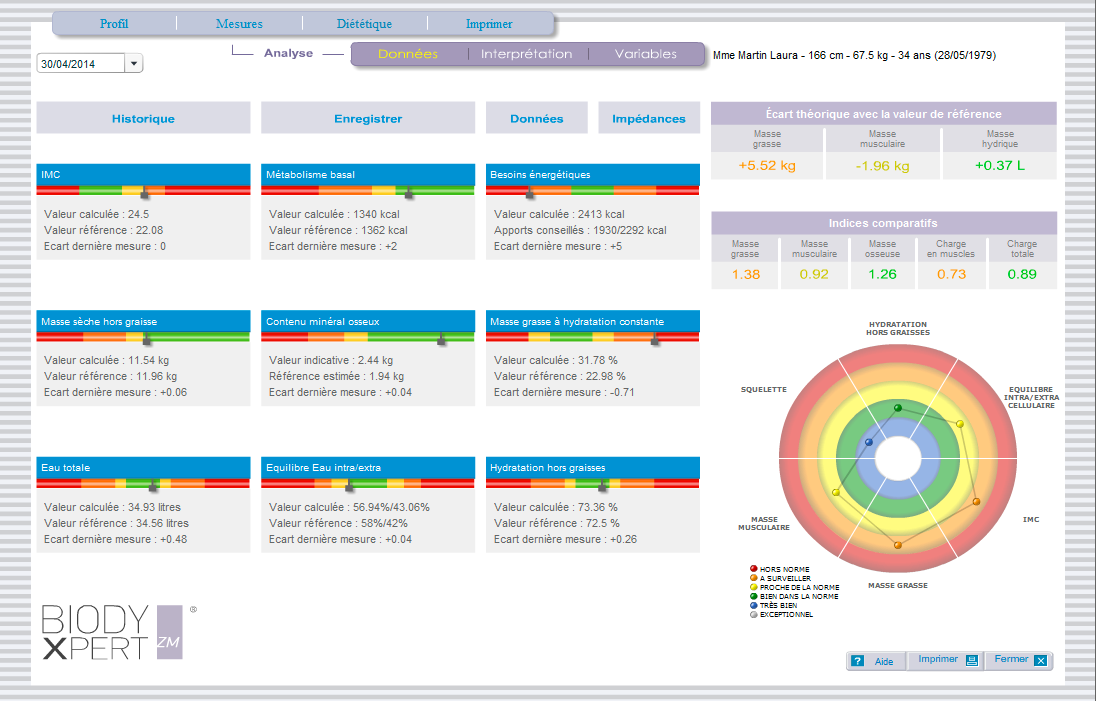Open the Impédances button
1096x701 pixels.
(649, 118)
